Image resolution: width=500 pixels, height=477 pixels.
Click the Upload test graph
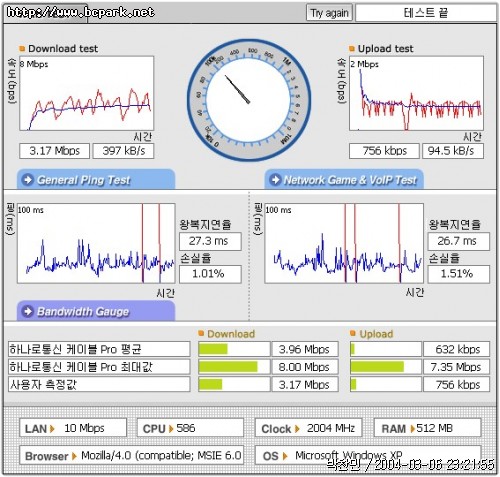click(416, 93)
